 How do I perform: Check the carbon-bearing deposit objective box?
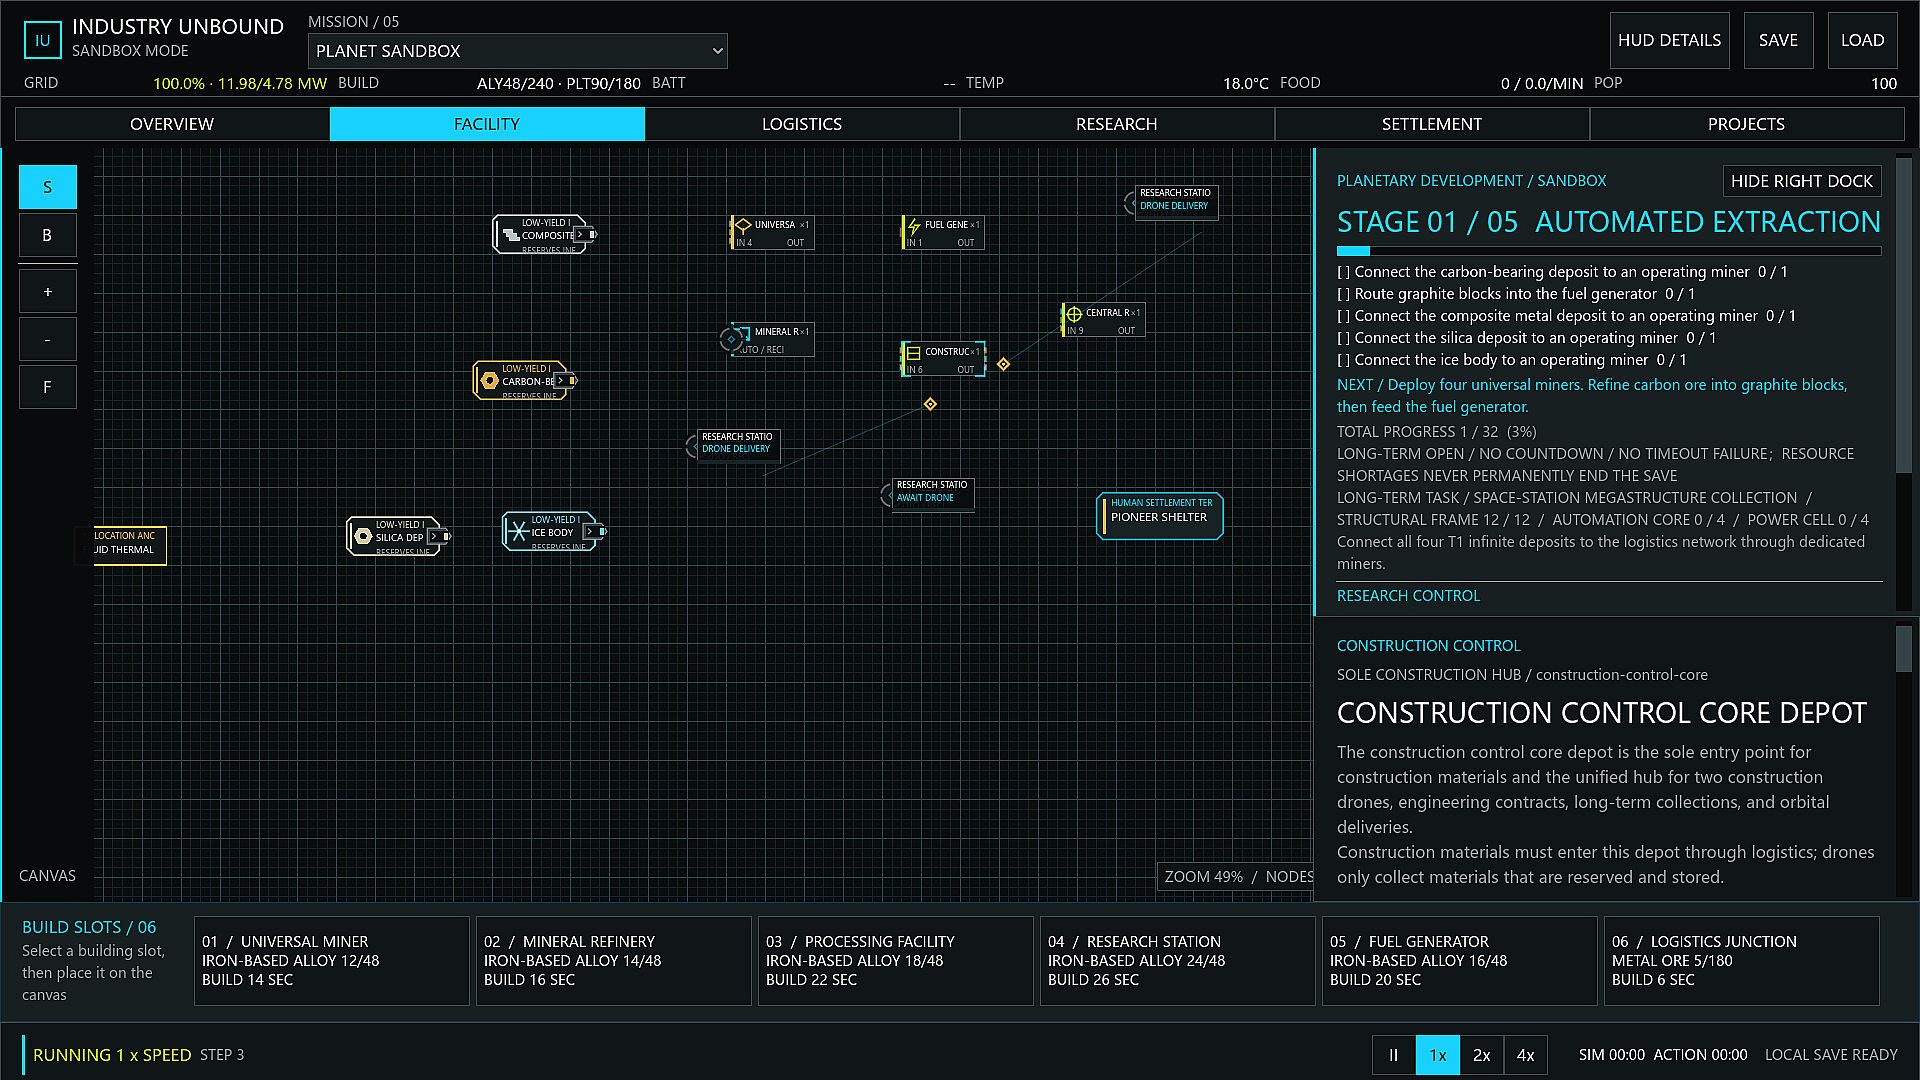tap(1343, 272)
